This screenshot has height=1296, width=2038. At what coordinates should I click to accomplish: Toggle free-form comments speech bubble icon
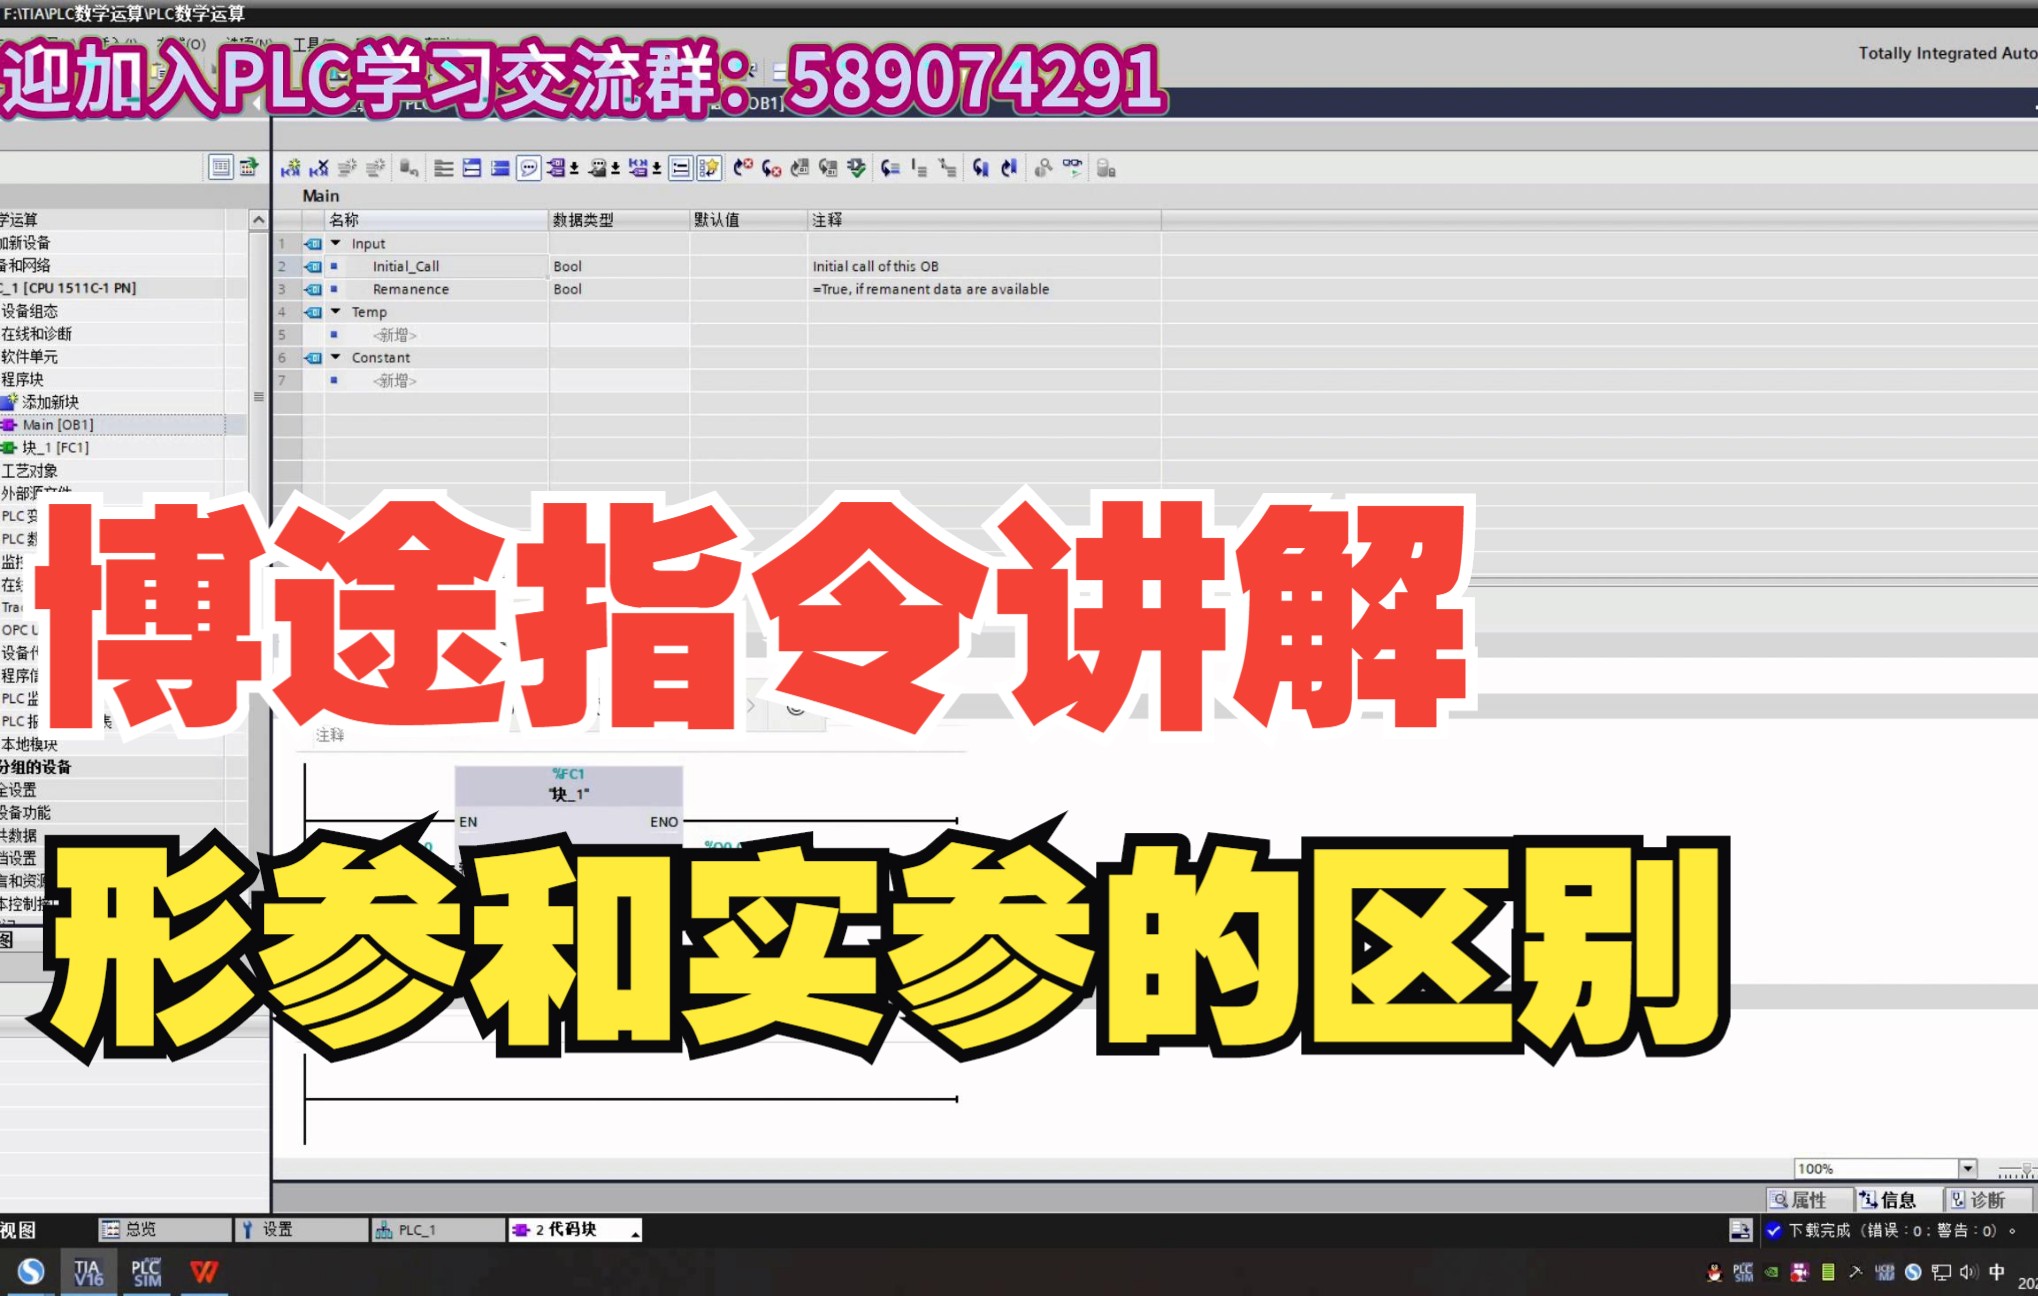click(x=528, y=168)
